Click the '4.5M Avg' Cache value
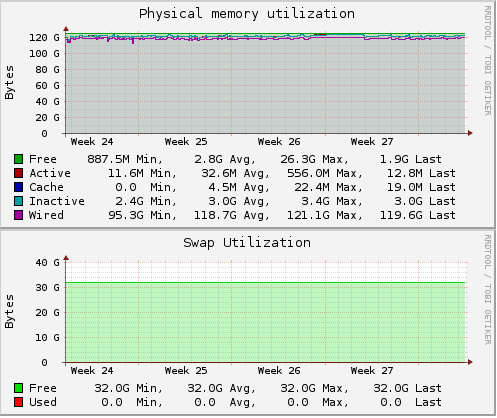This screenshot has height=418, width=497. point(239,187)
